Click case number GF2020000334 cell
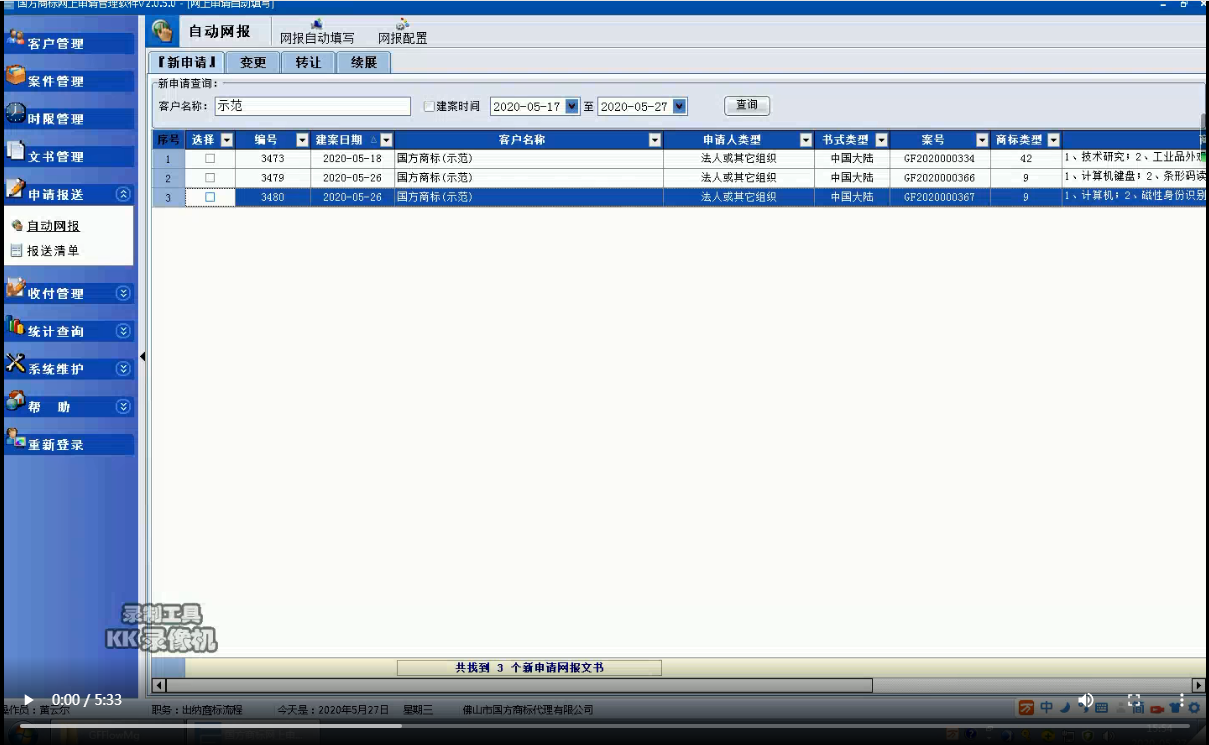This screenshot has height=745, width=1209. click(x=939, y=158)
